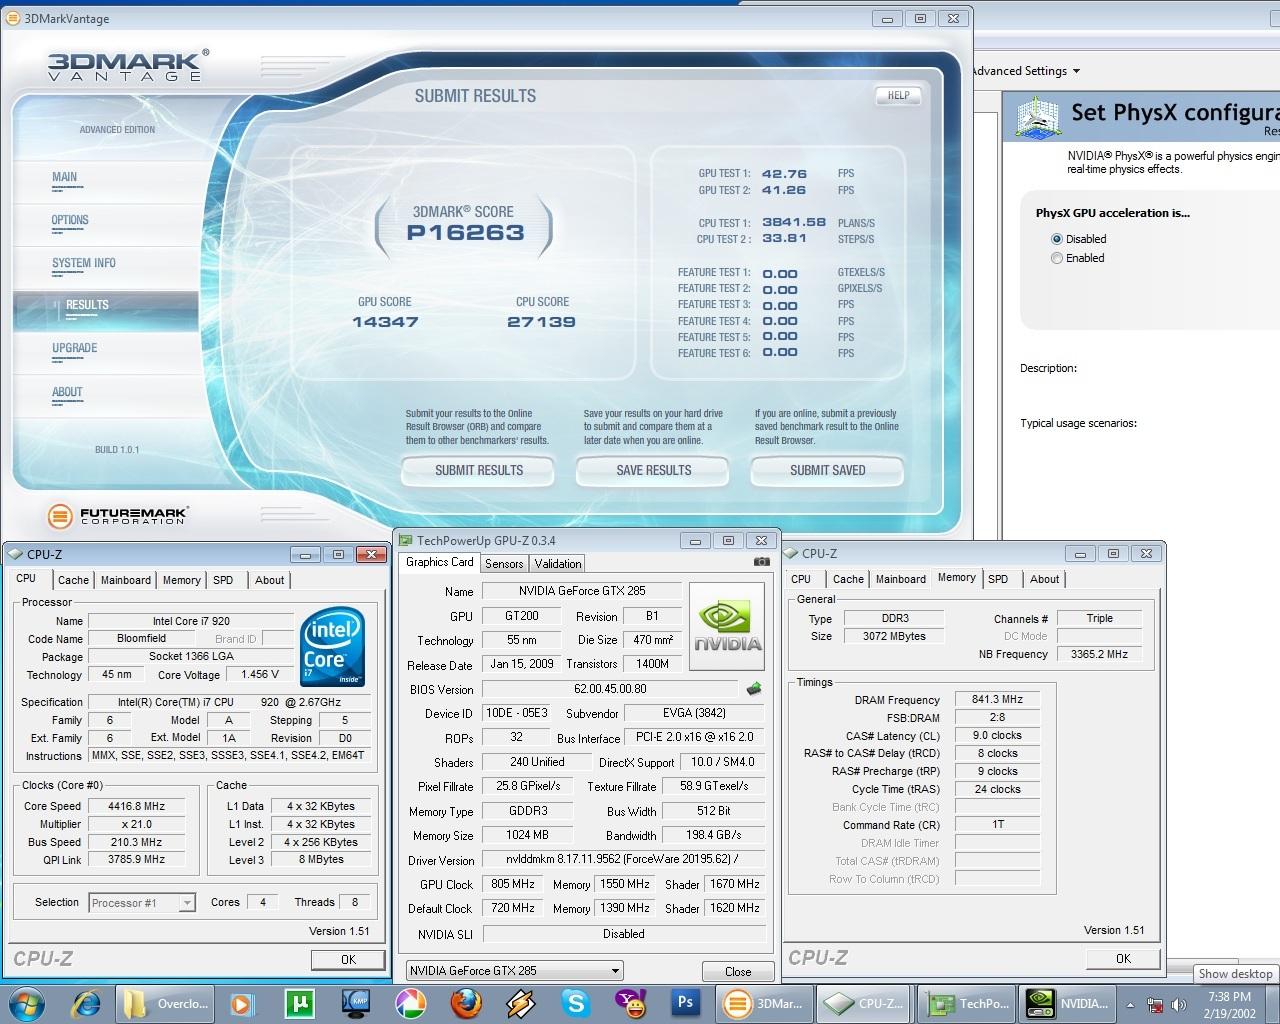Screen dimensions: 1280x1024
Task: Launch Photoshop from the taskbar
Action: (685, 1003)
